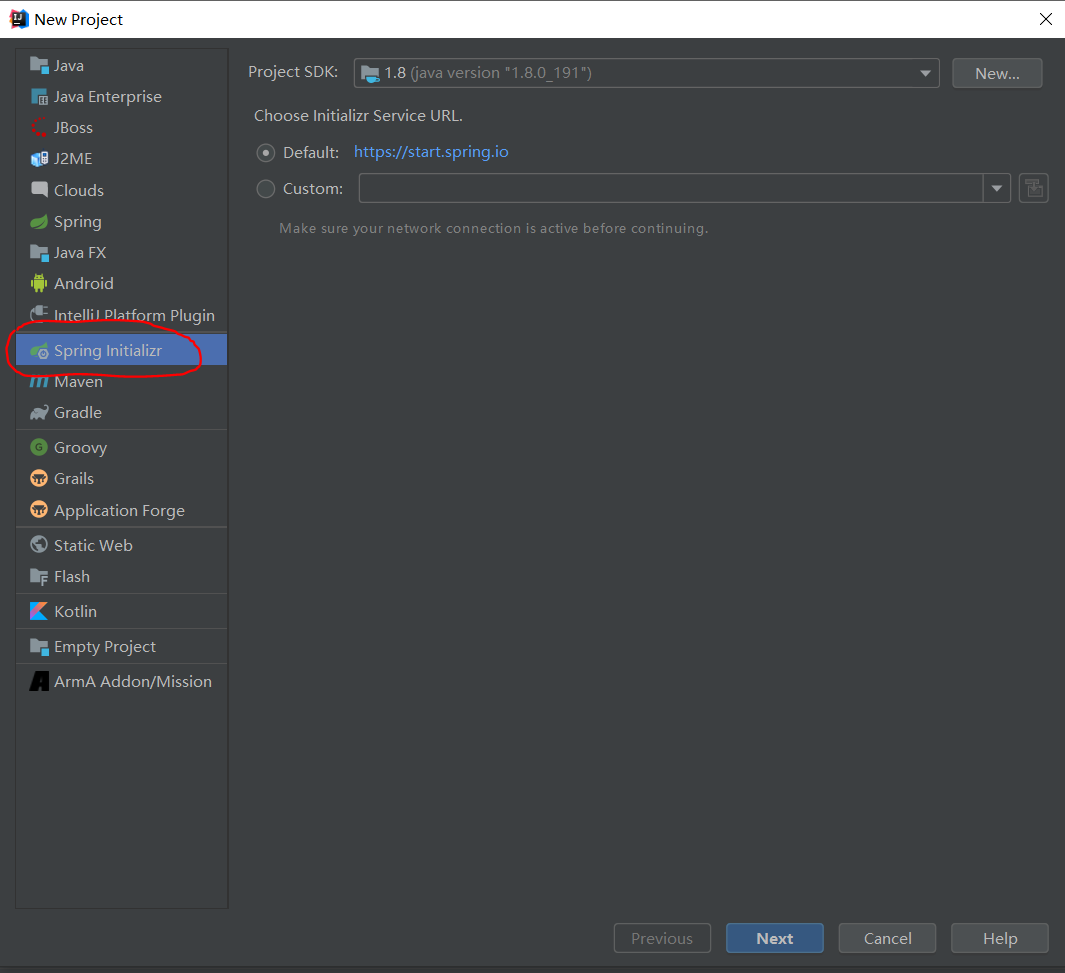The width and height of the screenshot is (1065, 973).
Task: Select the Android label in the list
Action: (84, 283)
